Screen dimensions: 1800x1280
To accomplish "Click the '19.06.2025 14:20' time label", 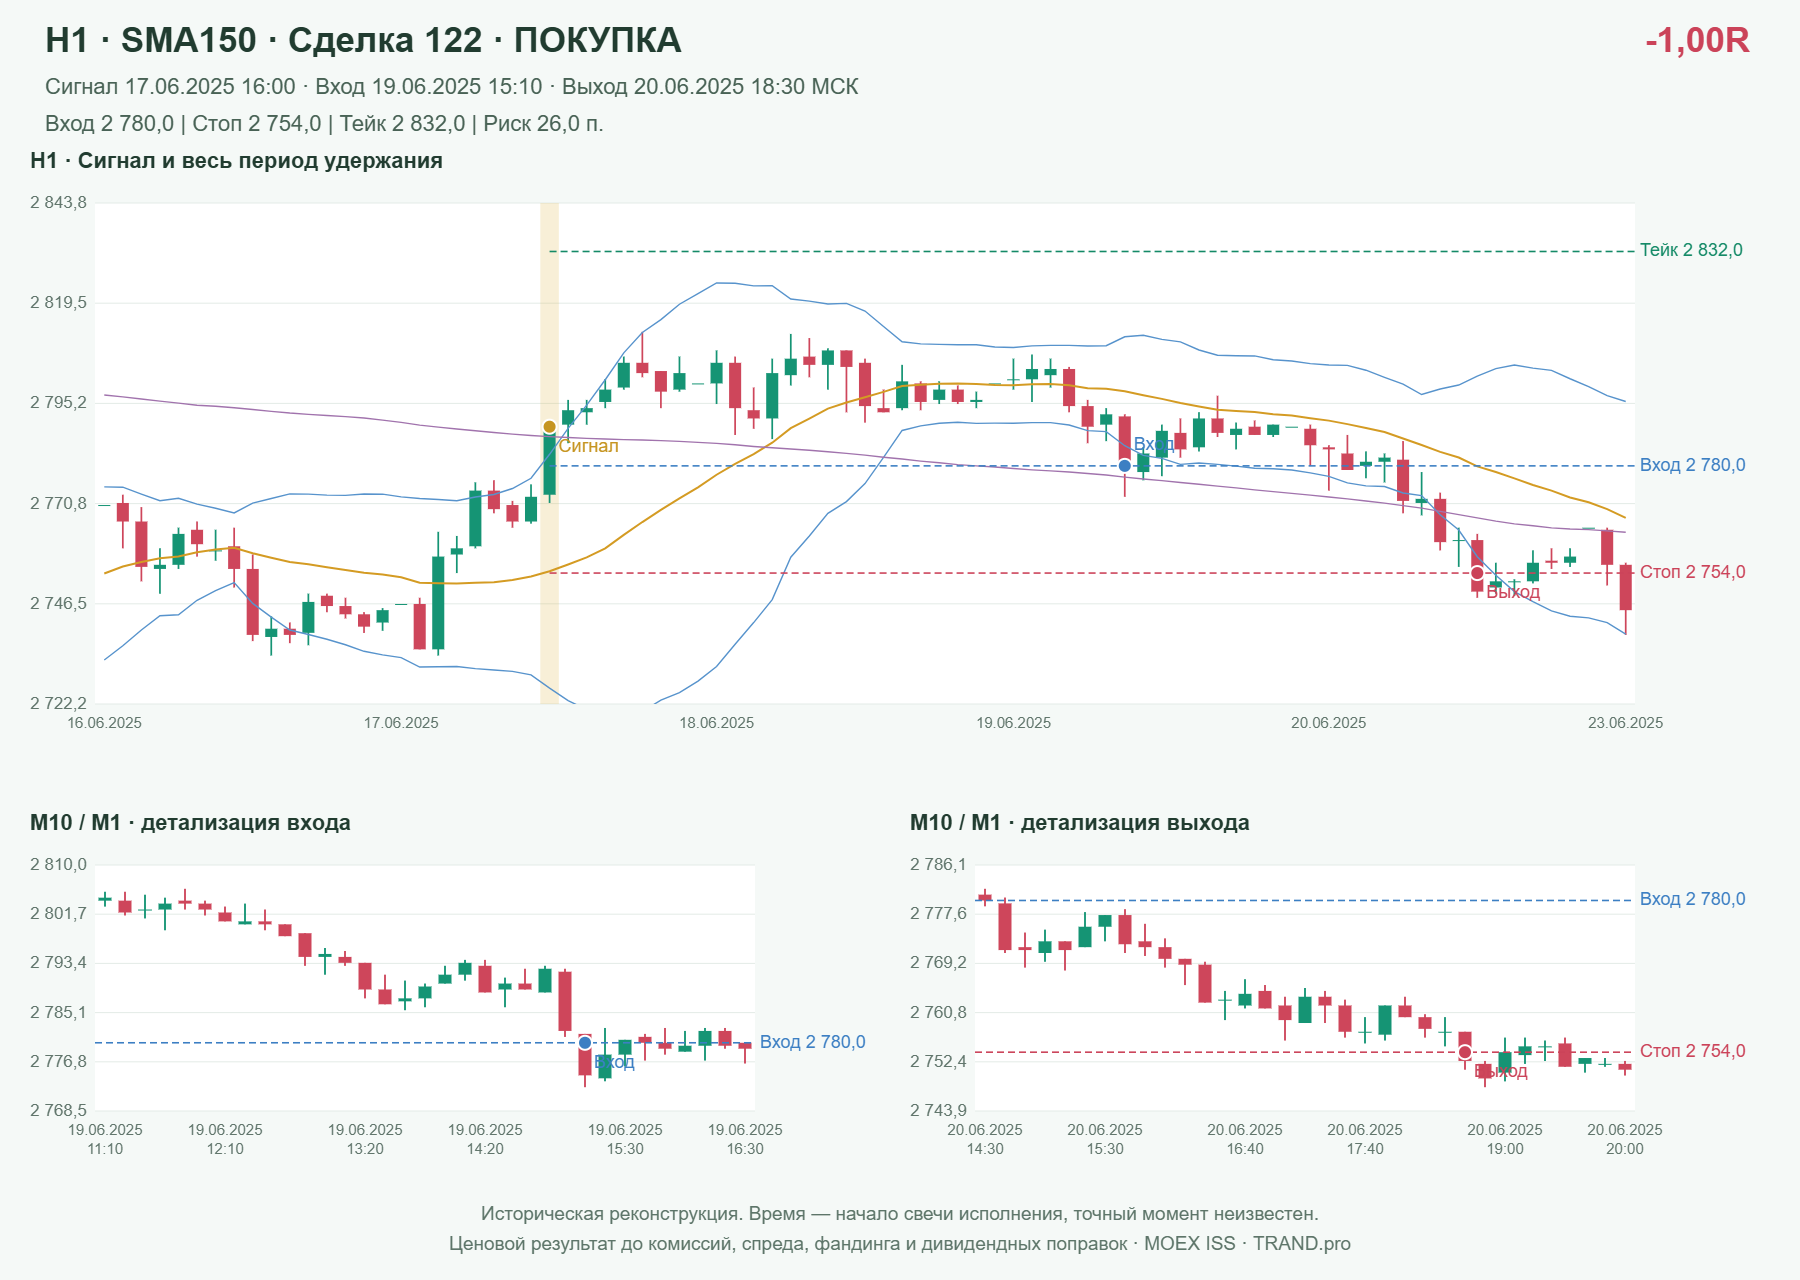I will pos(485,1139).
